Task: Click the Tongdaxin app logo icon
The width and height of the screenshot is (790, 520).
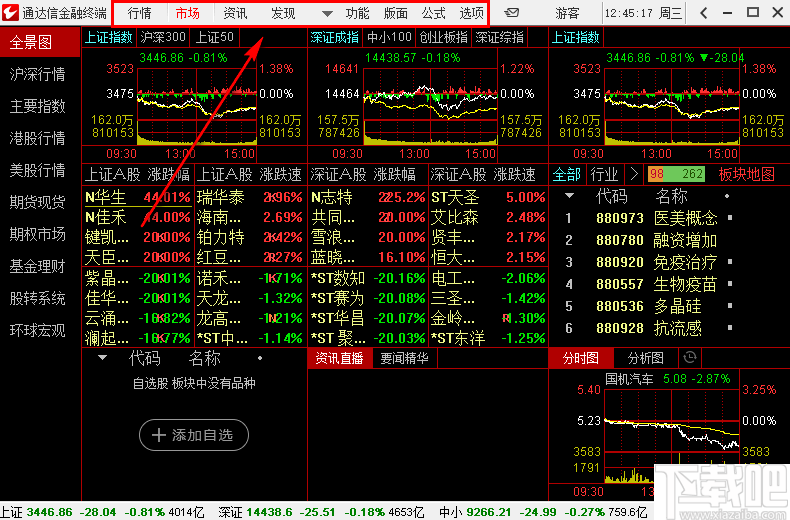Action: tap(10, 13)
